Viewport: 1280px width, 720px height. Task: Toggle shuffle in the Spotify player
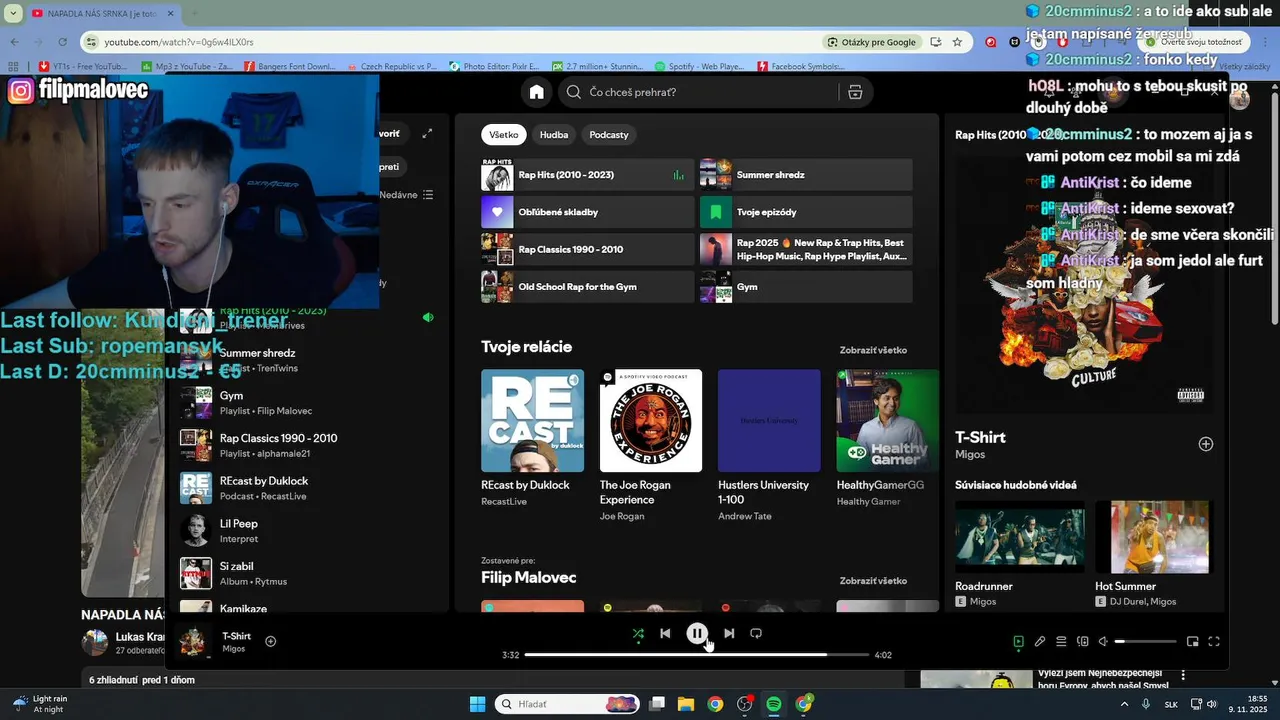click(x=638, y=633)
